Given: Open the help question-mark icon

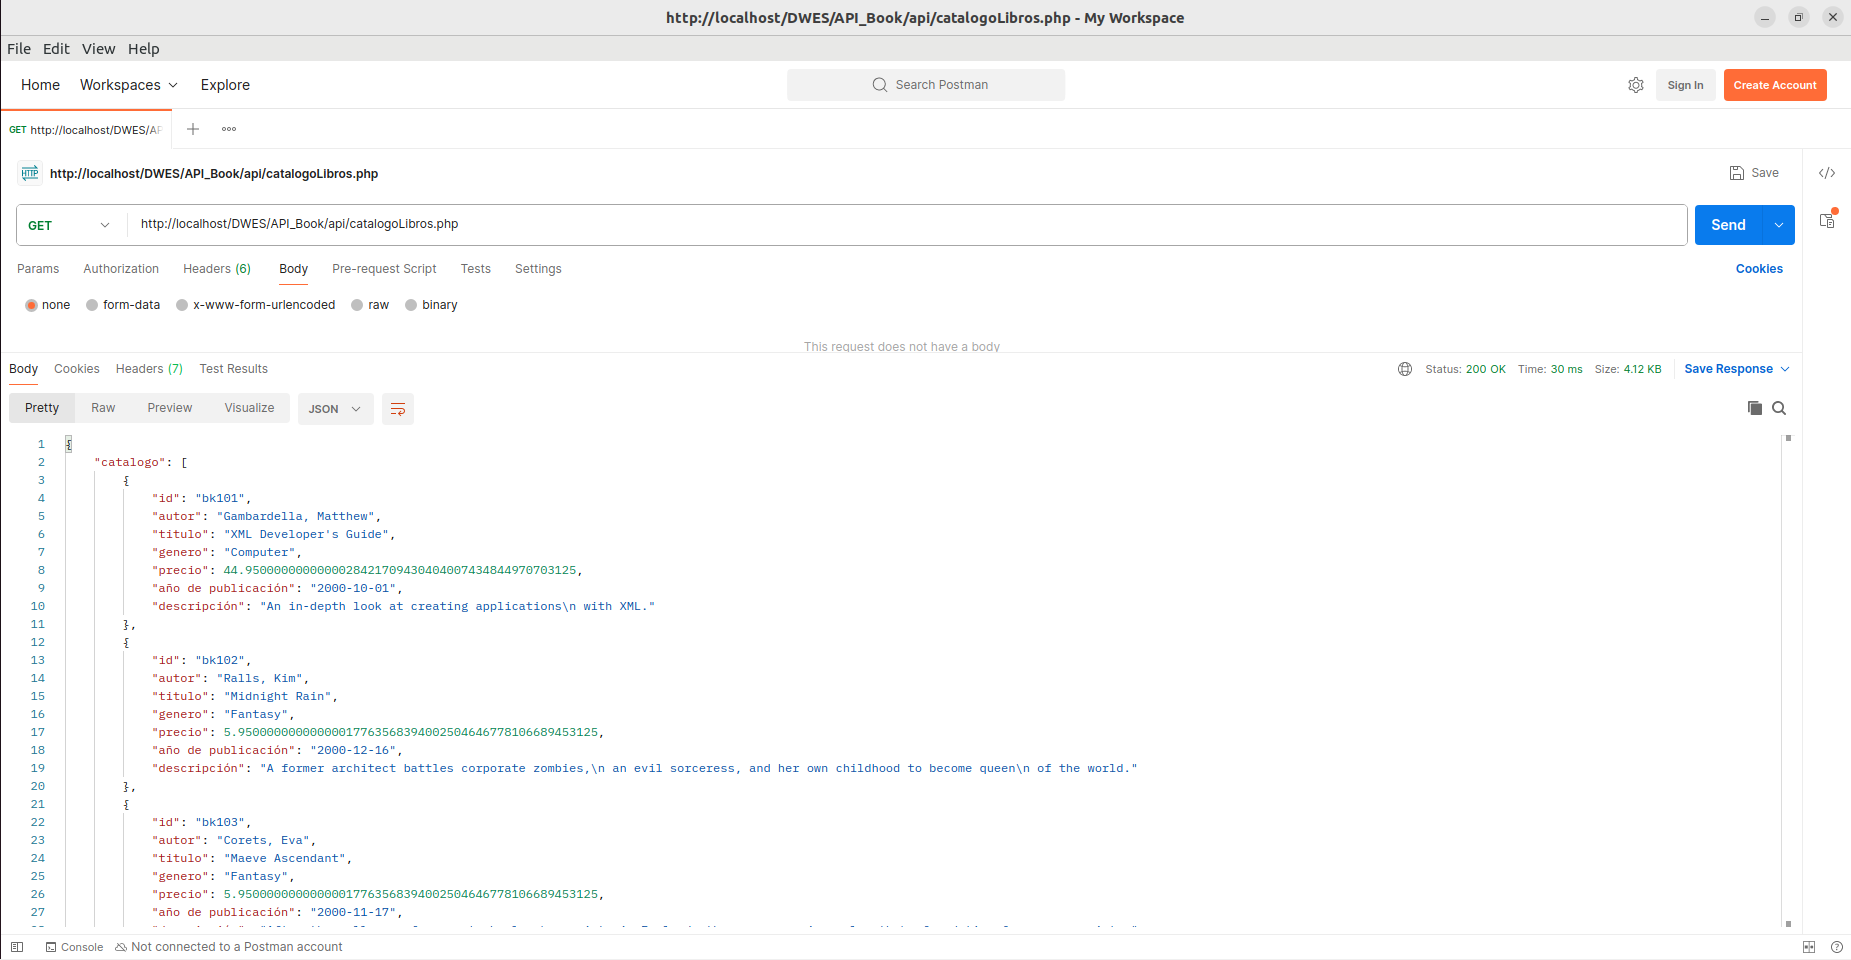Looking at the screenshot, I should coord(1837,947).
